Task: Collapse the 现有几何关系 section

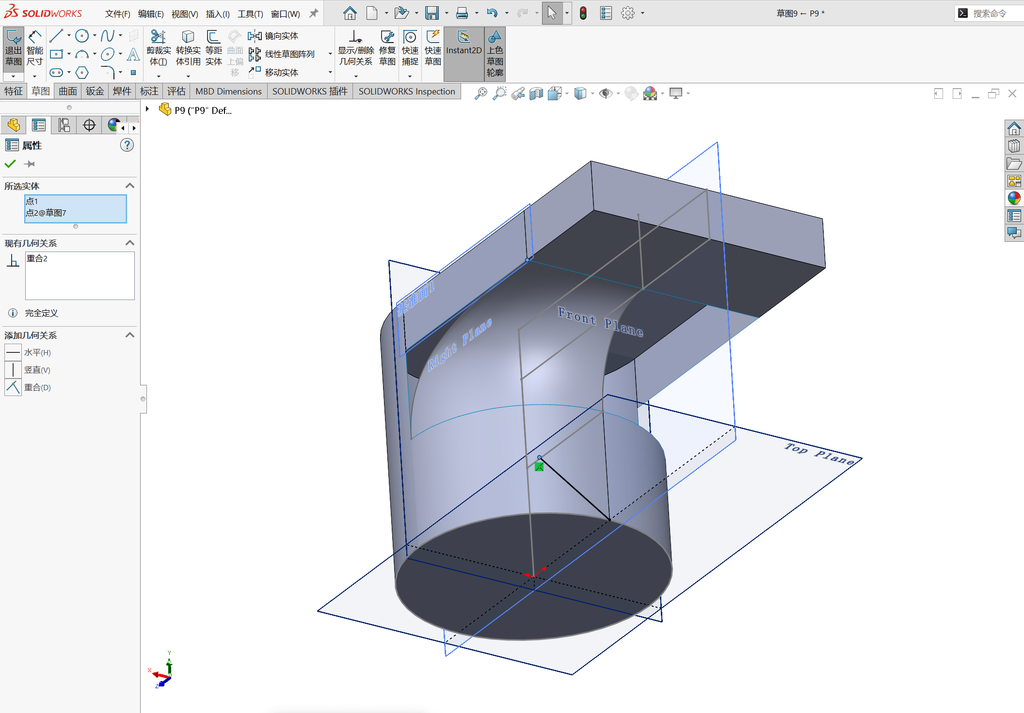Action: (129, 243)
